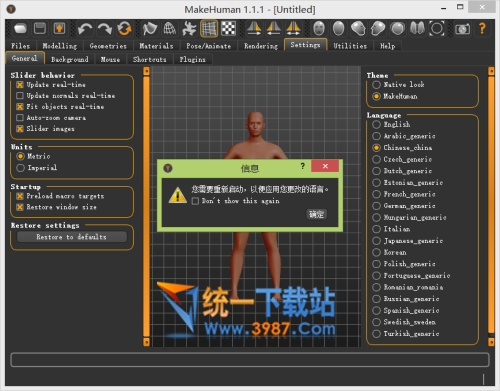Viewport: 500px width, 391px height.
Task: Switch to Plugins settings sub-tab
Action: pos(192,59)
